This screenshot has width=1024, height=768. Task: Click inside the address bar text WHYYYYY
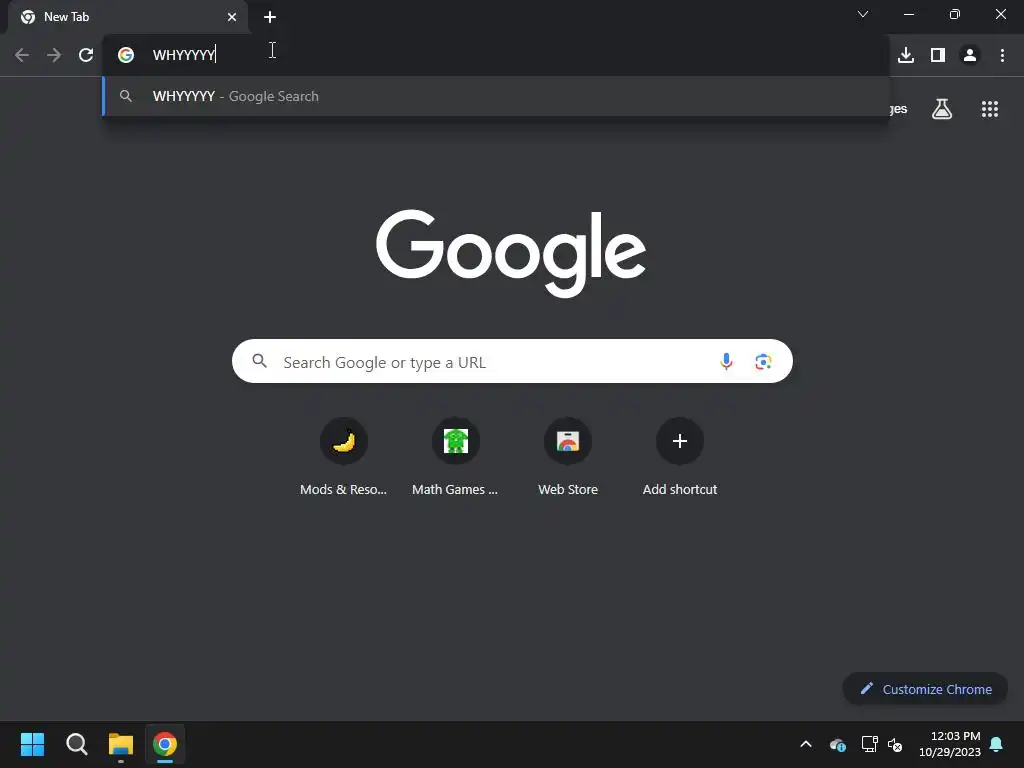(x=184, y=55)
